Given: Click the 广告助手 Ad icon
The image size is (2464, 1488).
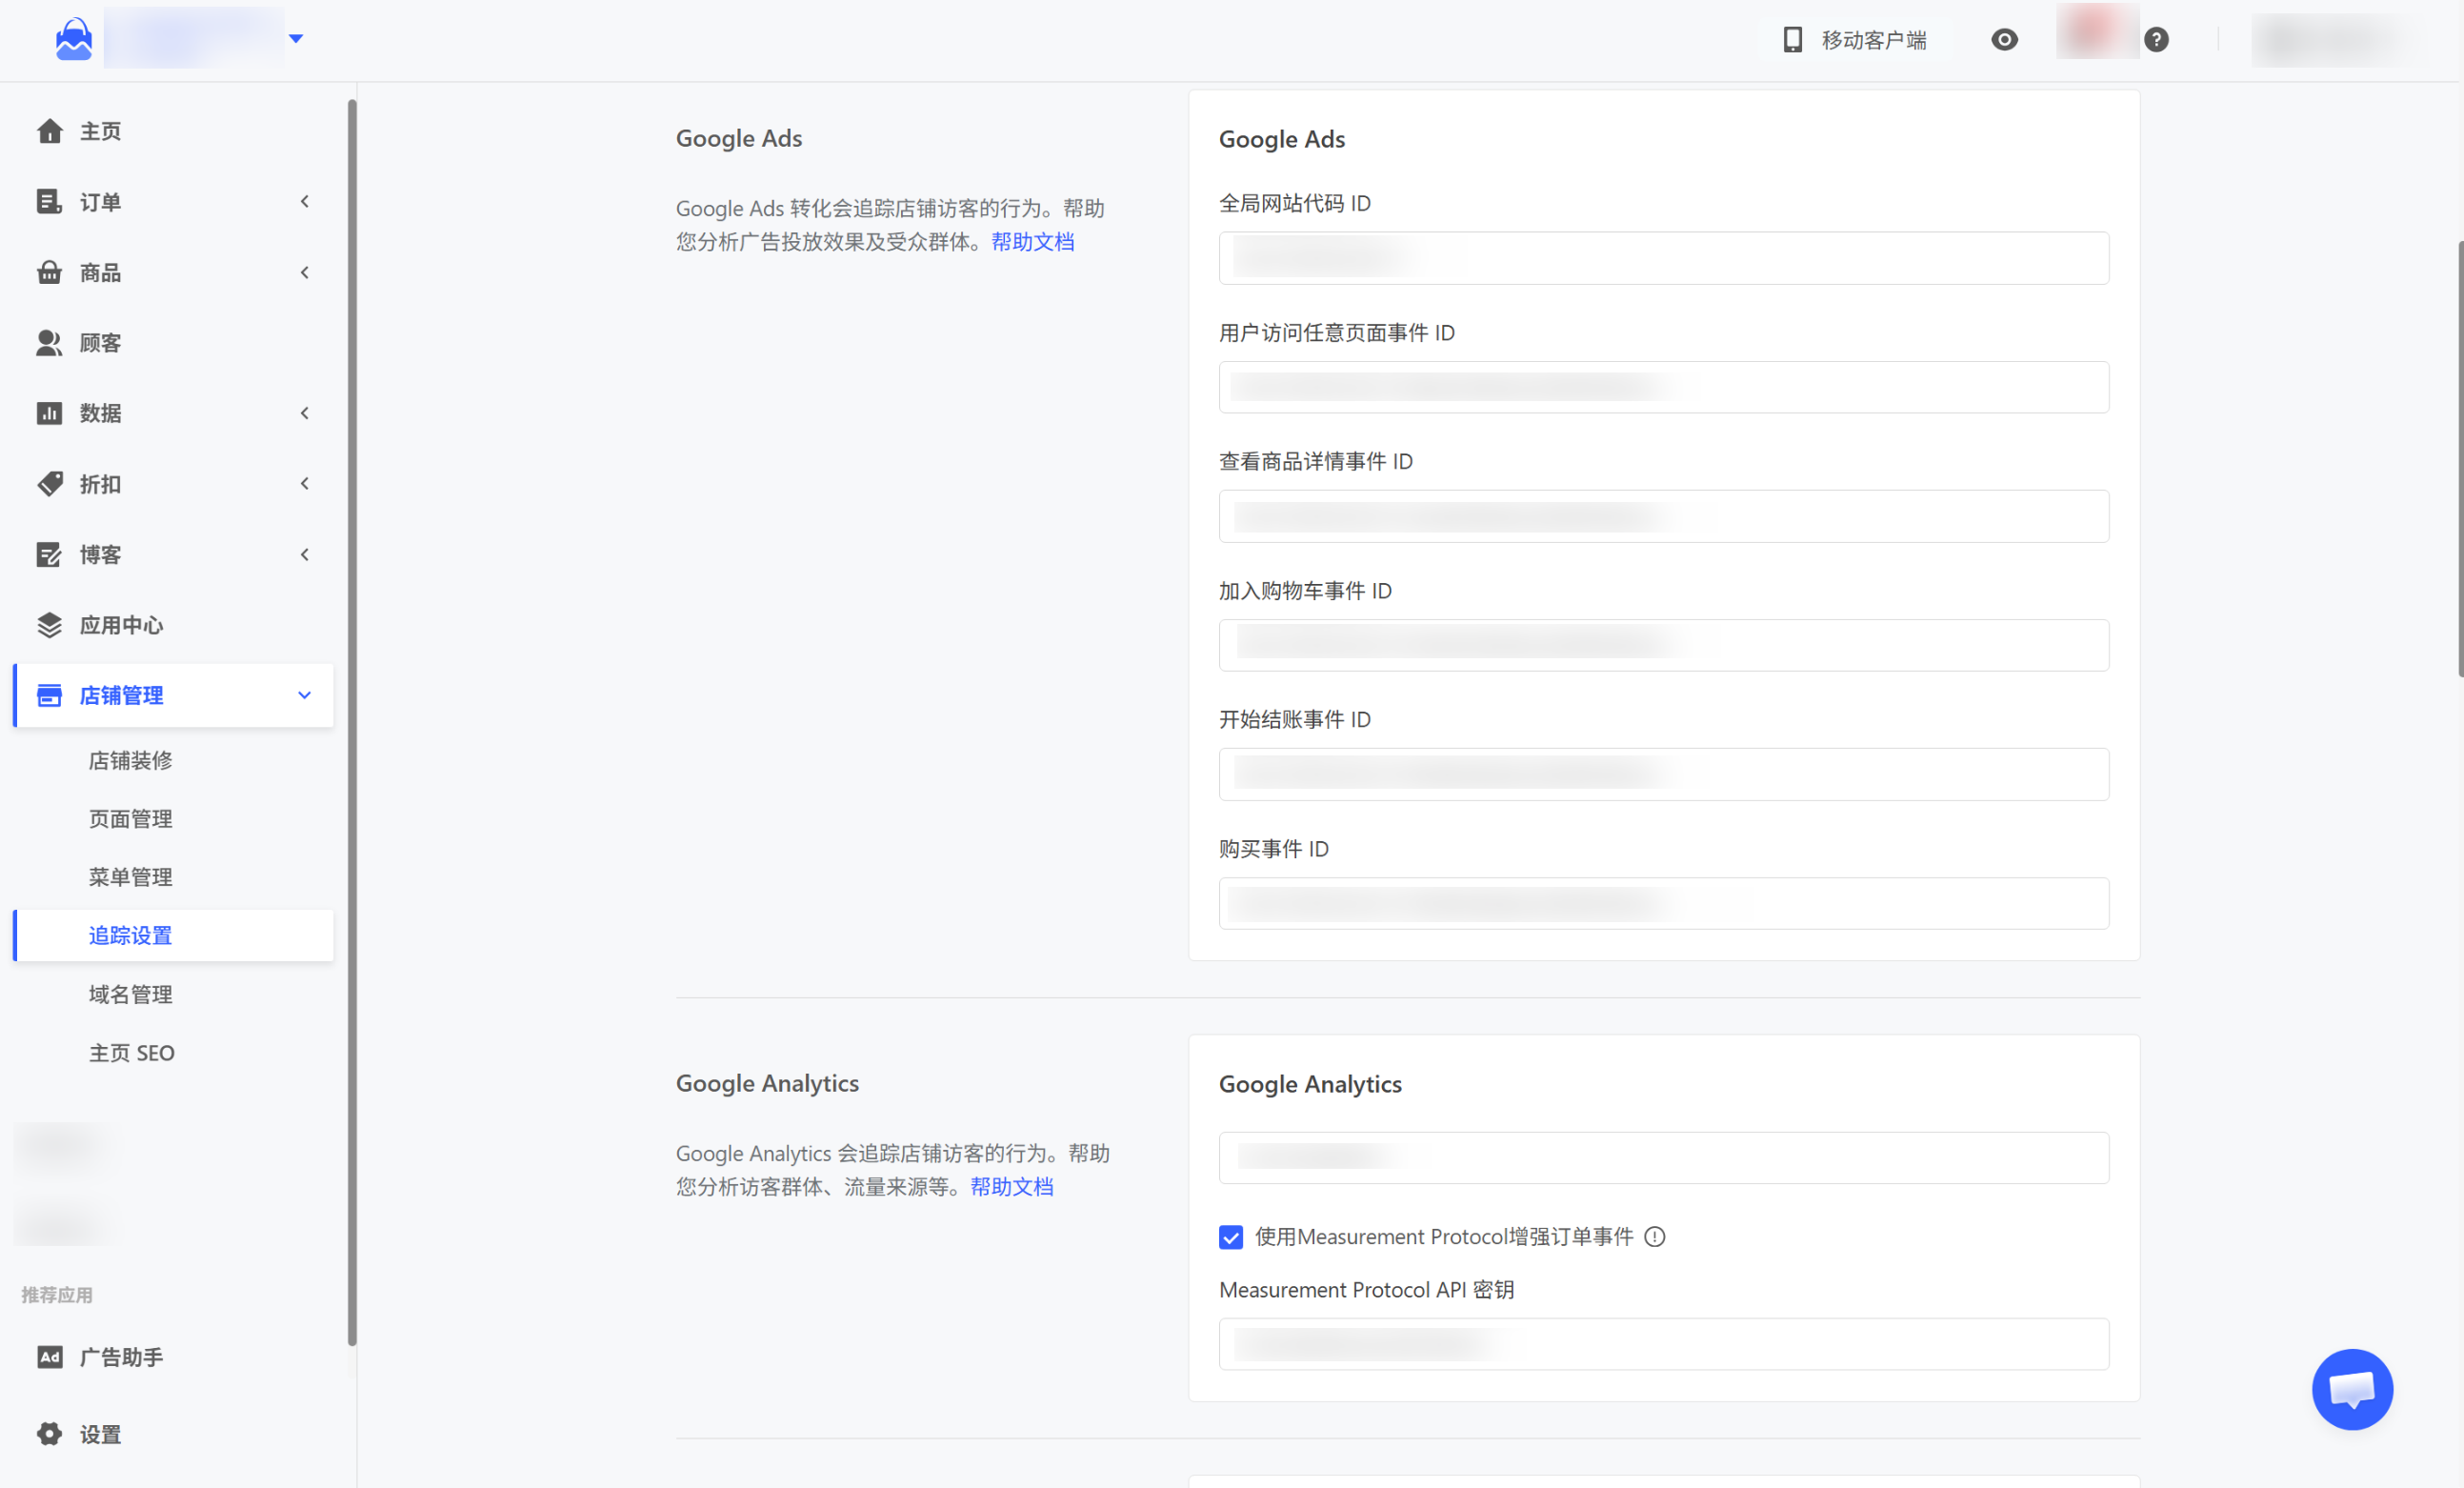Looking at the screenshot, I should [x=50, y=1357].
